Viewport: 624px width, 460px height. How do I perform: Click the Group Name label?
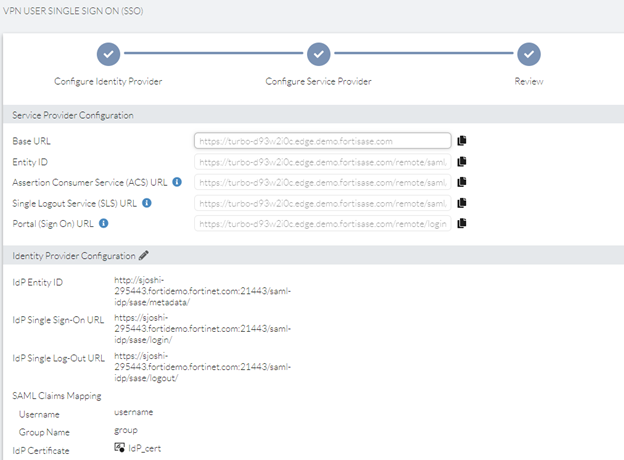44,432
